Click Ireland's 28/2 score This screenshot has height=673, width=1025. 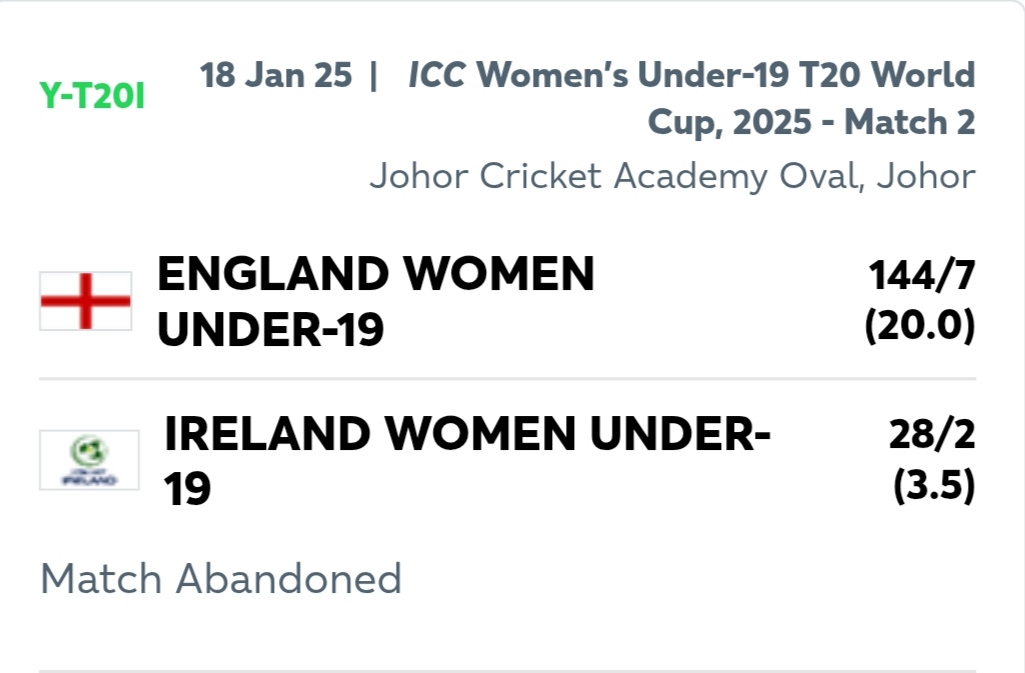(932, 435)
